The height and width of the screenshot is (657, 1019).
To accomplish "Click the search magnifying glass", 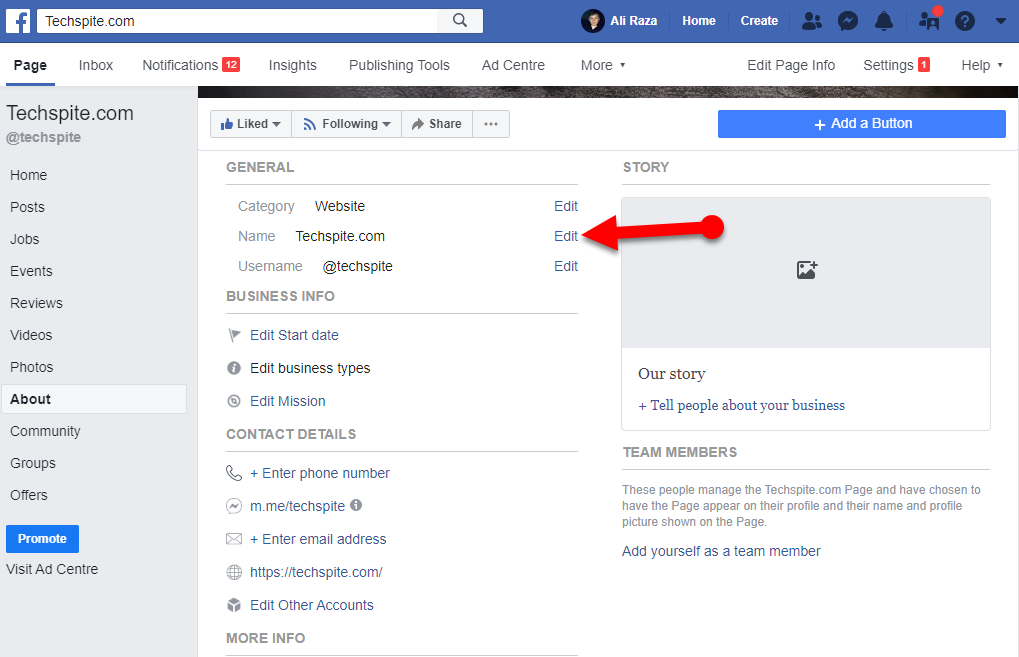I will click(461, 20).
